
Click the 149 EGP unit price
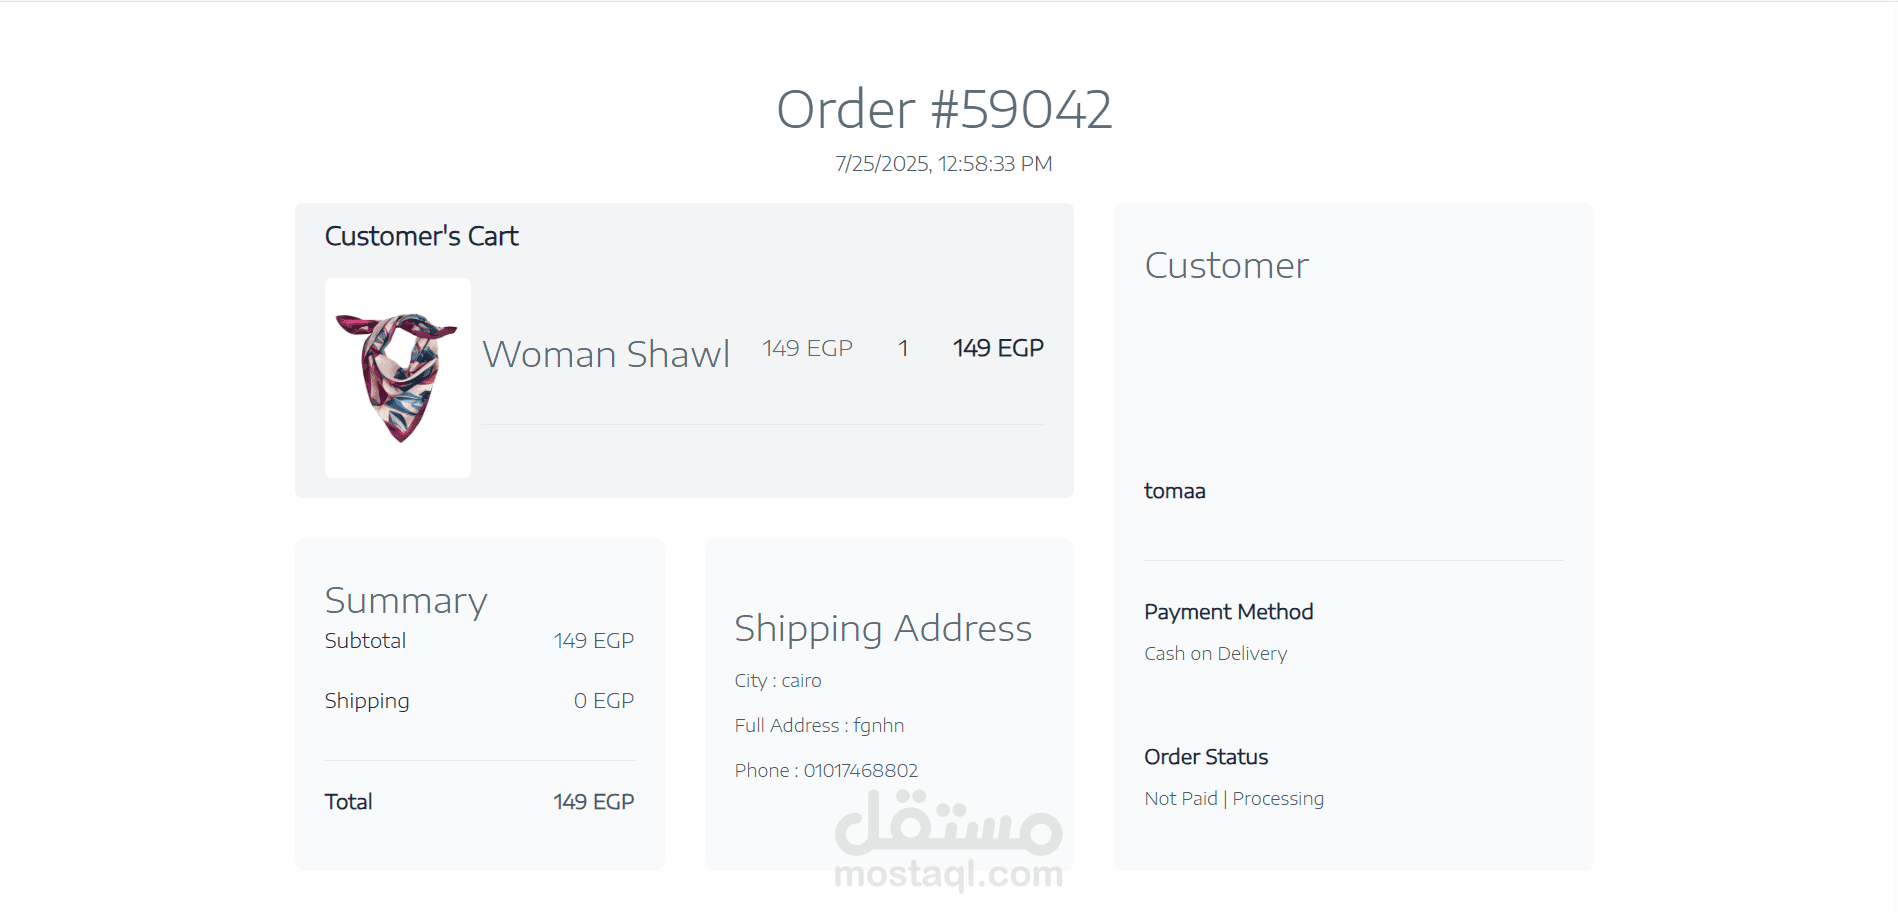click(807, 348)
